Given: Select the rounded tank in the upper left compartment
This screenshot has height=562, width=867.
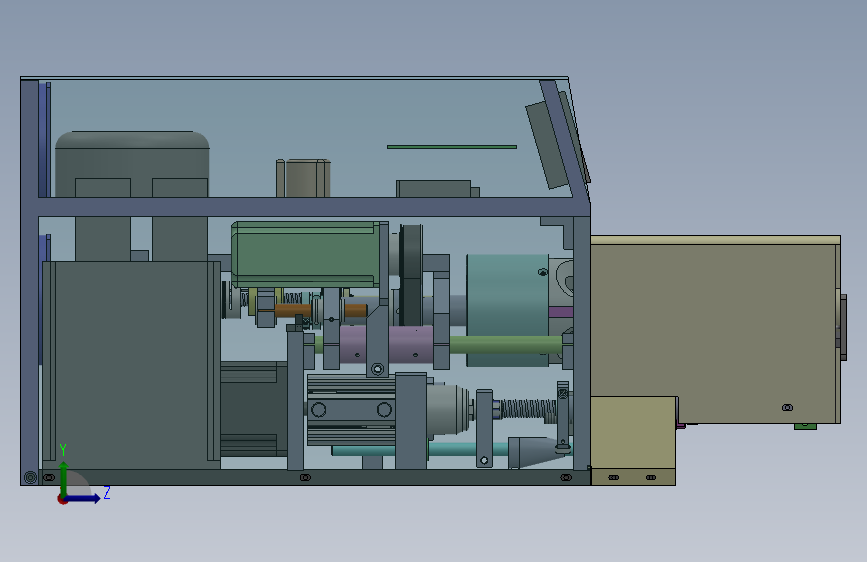Looking at the screenshot, I should (132, 164).
